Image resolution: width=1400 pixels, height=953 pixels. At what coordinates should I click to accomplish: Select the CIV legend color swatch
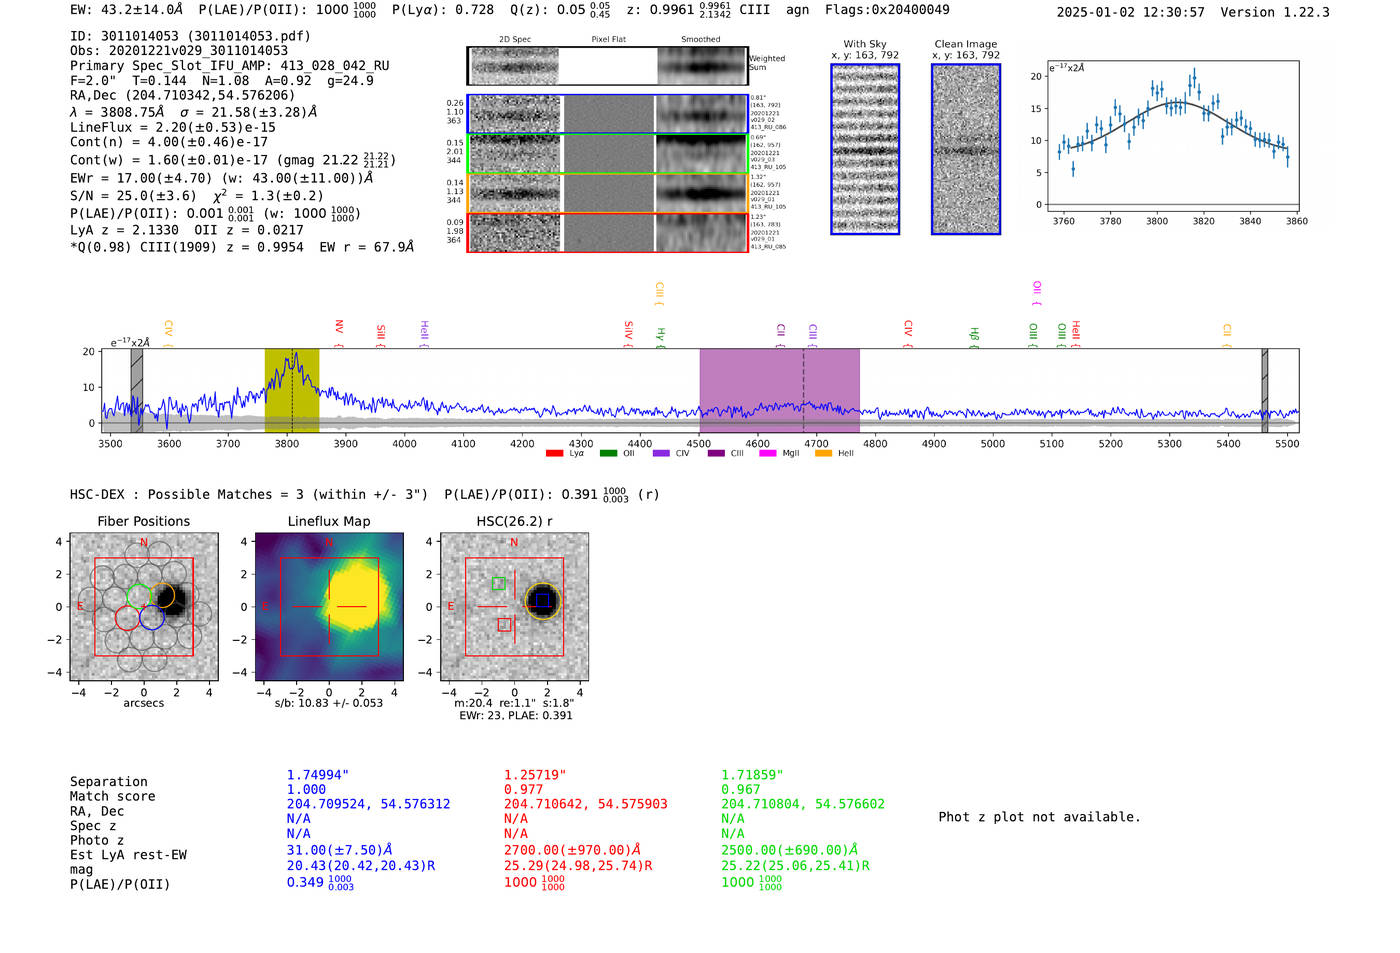click(661, 453)
